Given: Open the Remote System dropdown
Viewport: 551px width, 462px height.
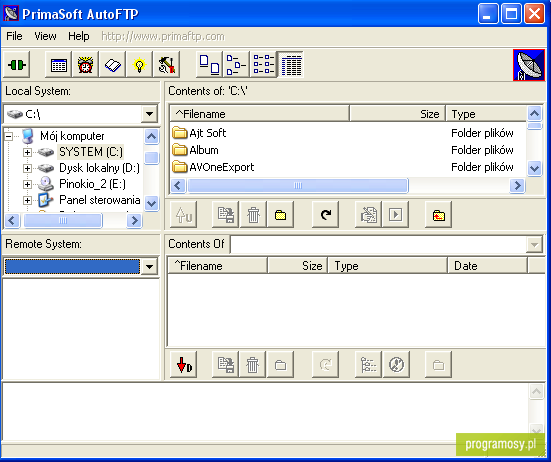Looking at the screenshot, I should [149, 267].
